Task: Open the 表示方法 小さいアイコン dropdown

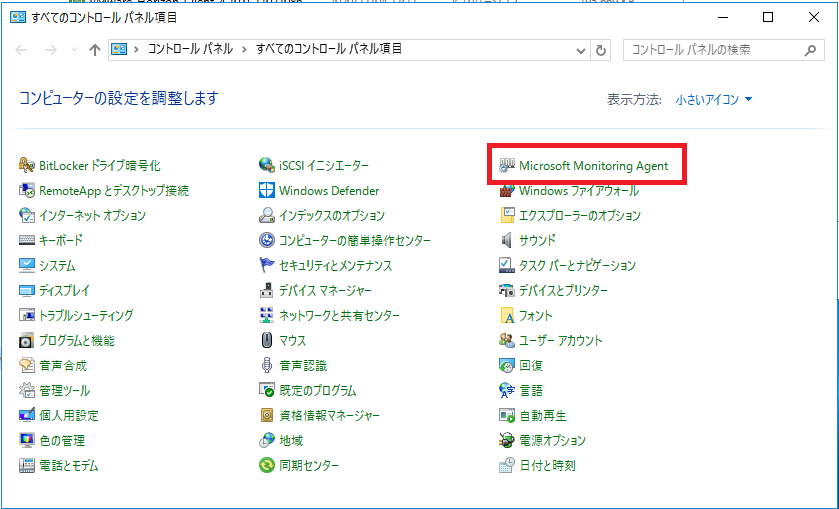Action: click(x=714, y=100)
